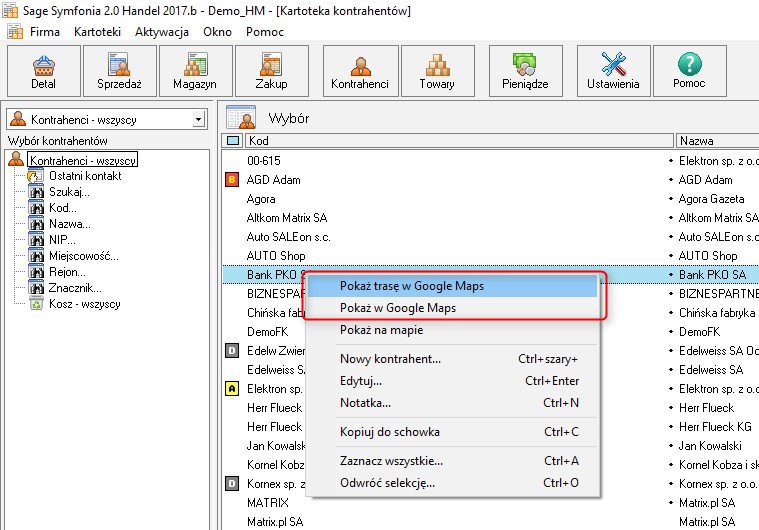The height and width of the screenshot is (530, 759).
Task: Click the D marker beside Edelw Zwier
Action: 232,350
